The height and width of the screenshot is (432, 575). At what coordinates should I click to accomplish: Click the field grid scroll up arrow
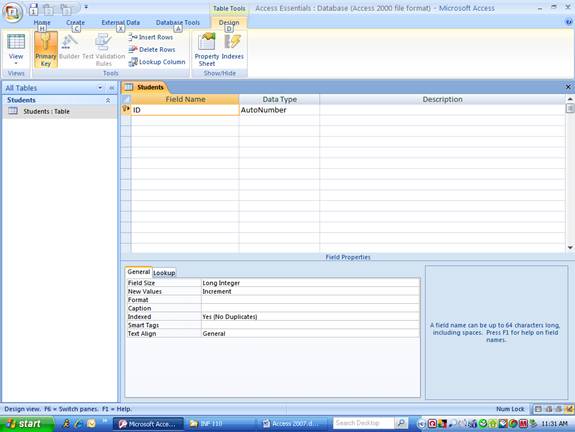pyautogui.click(x=570, y=99)
